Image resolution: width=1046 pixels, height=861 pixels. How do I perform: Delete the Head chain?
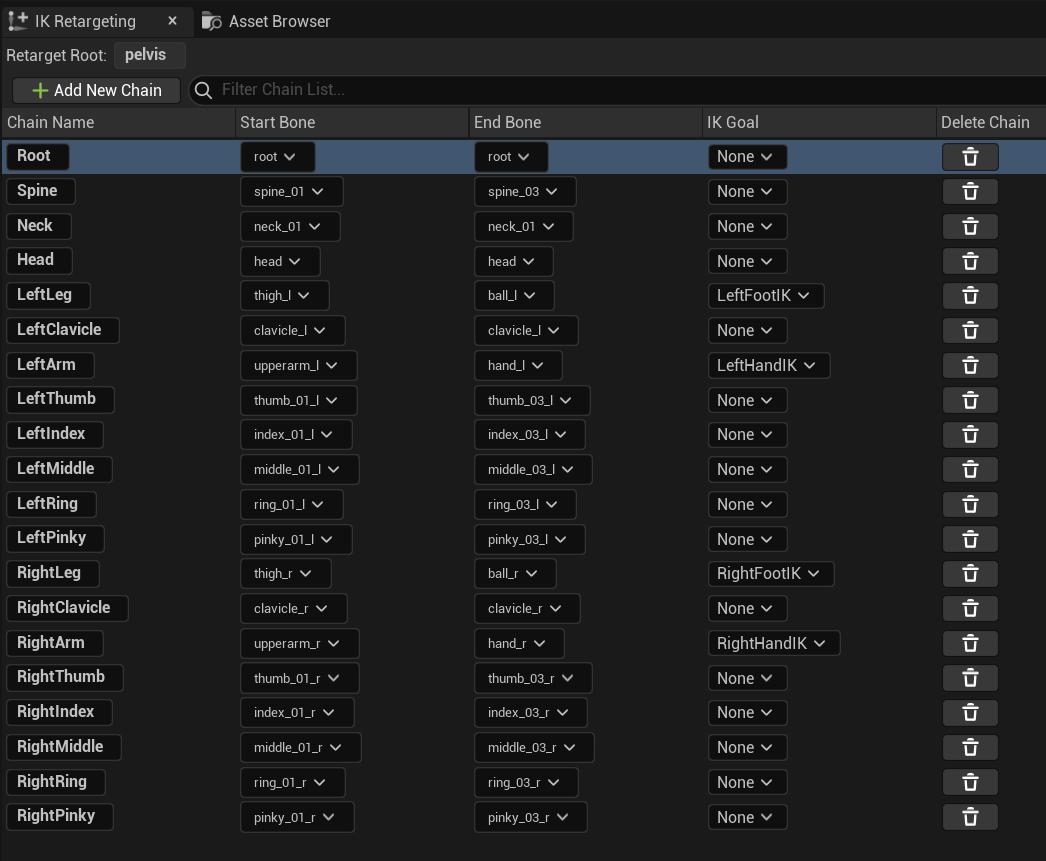point(970,261)
